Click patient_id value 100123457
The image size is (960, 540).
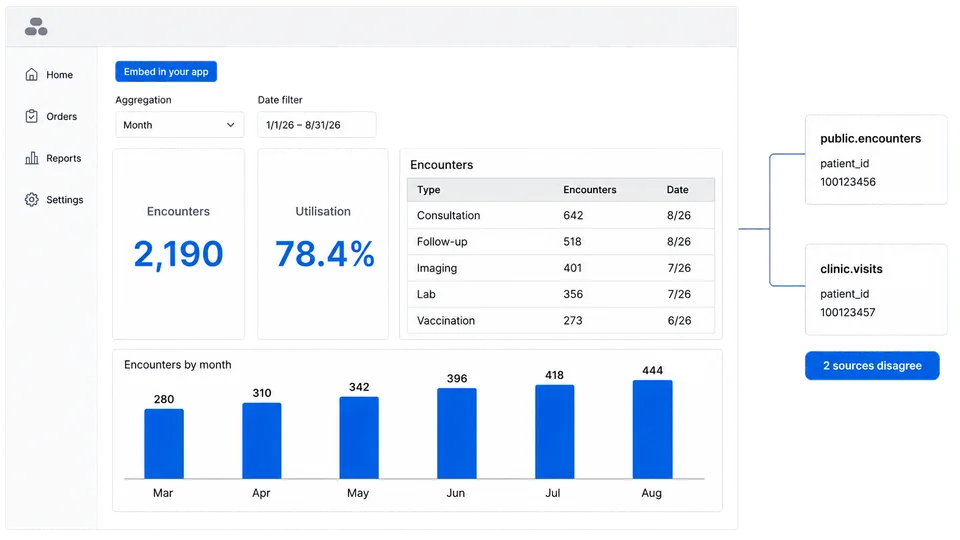(x=848, y=312)
